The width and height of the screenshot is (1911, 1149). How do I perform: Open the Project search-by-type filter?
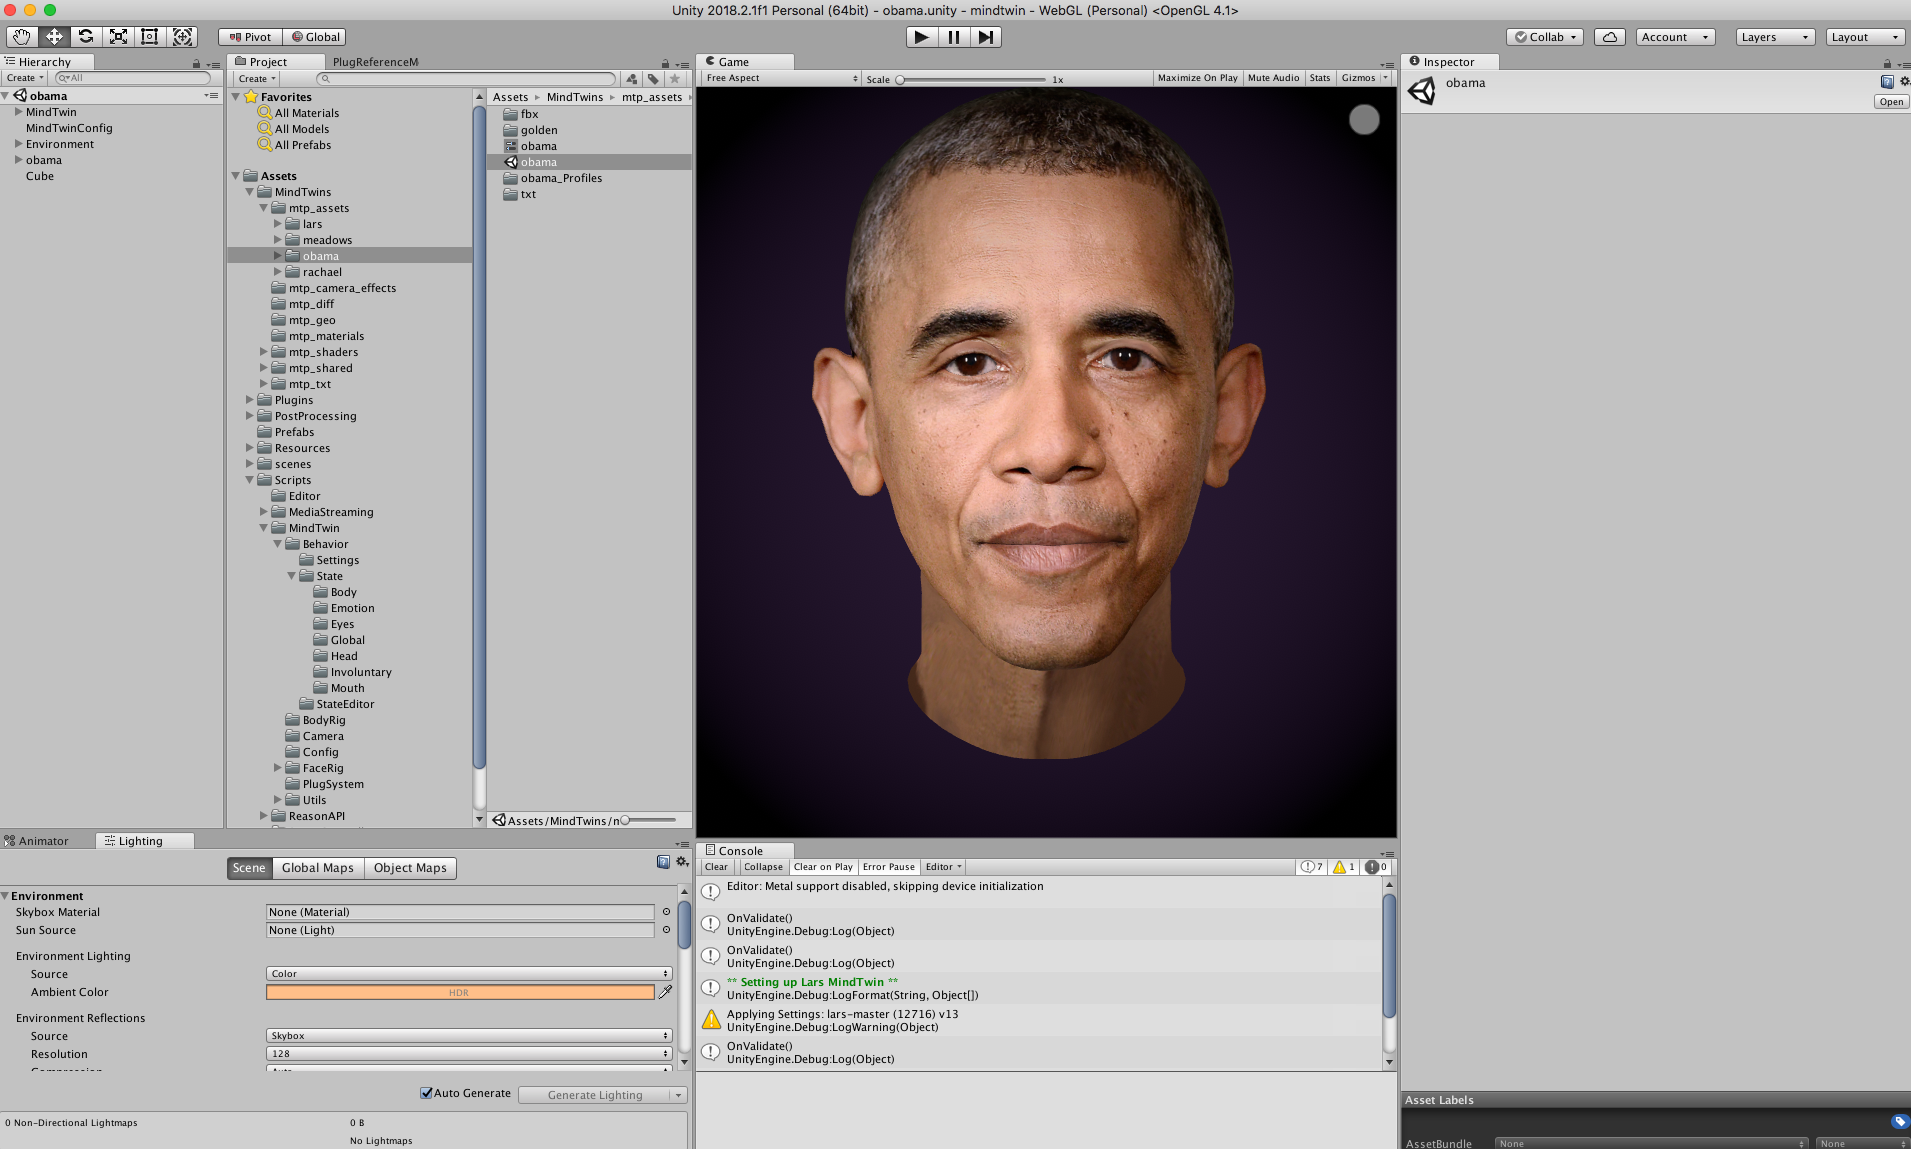click(x=632, y=79)
